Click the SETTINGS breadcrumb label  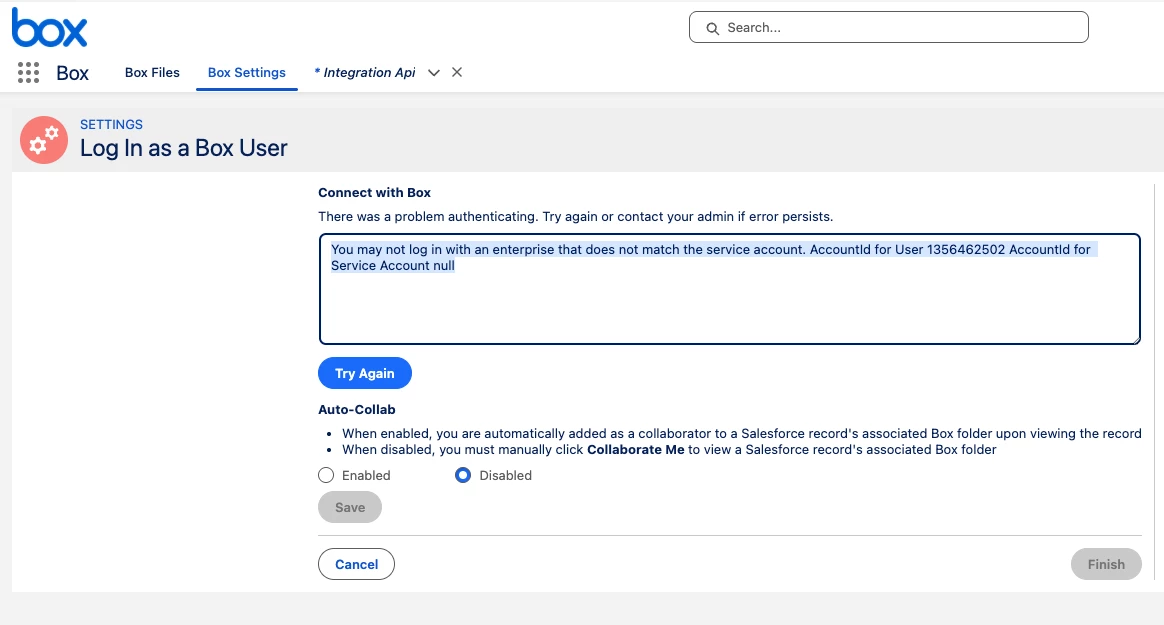click(x=111, y=125)
